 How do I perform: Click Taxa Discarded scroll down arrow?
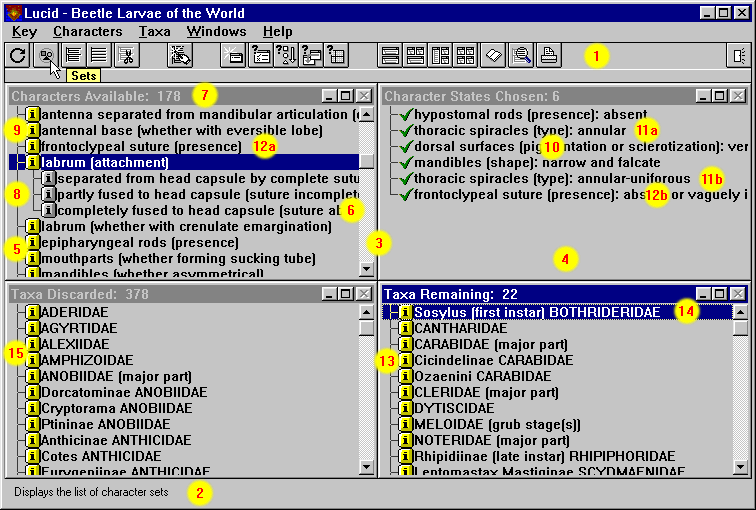[x=366, y=466]
